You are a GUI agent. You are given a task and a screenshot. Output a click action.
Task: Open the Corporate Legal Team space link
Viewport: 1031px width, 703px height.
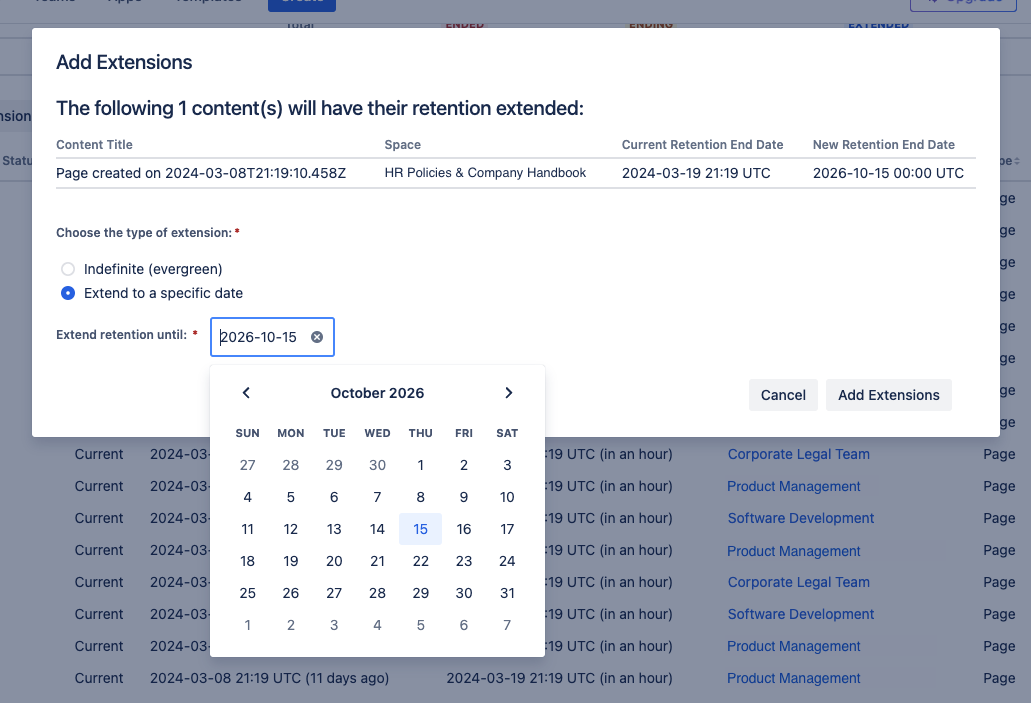(798, 454)
